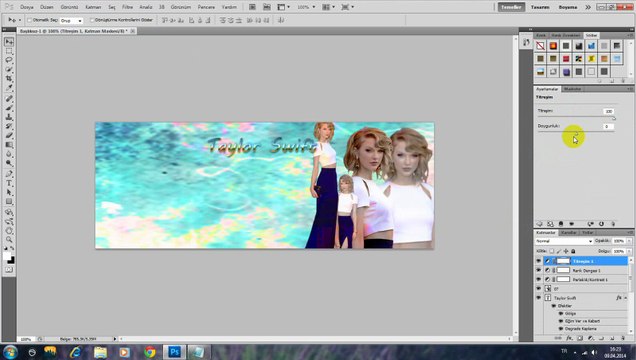
Task: Collapse the Taylor Swift layer effects arrow
Action: click(625, 298)
